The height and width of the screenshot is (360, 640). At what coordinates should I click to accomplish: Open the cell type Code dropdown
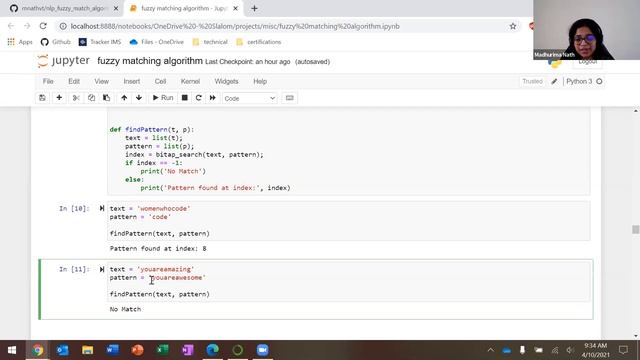(249, 98)
